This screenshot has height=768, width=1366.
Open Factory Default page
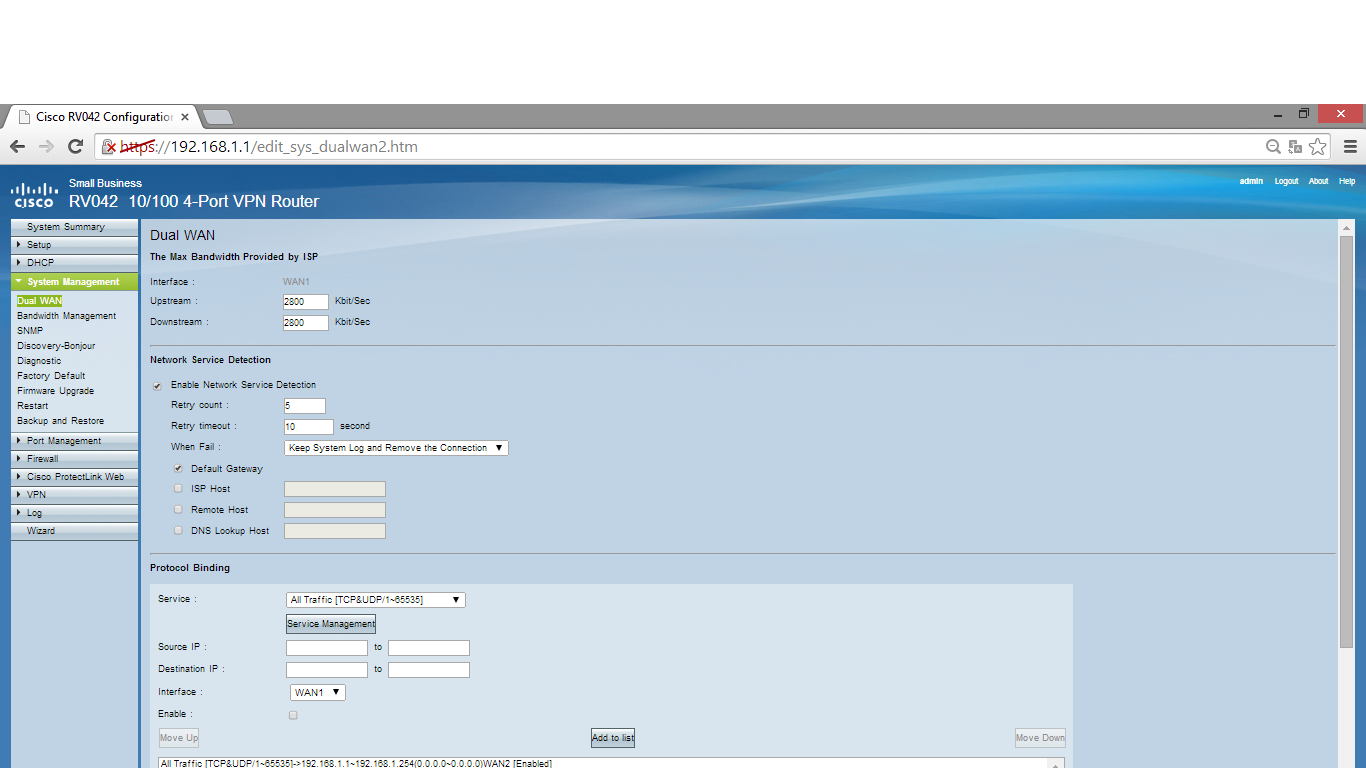51,376
